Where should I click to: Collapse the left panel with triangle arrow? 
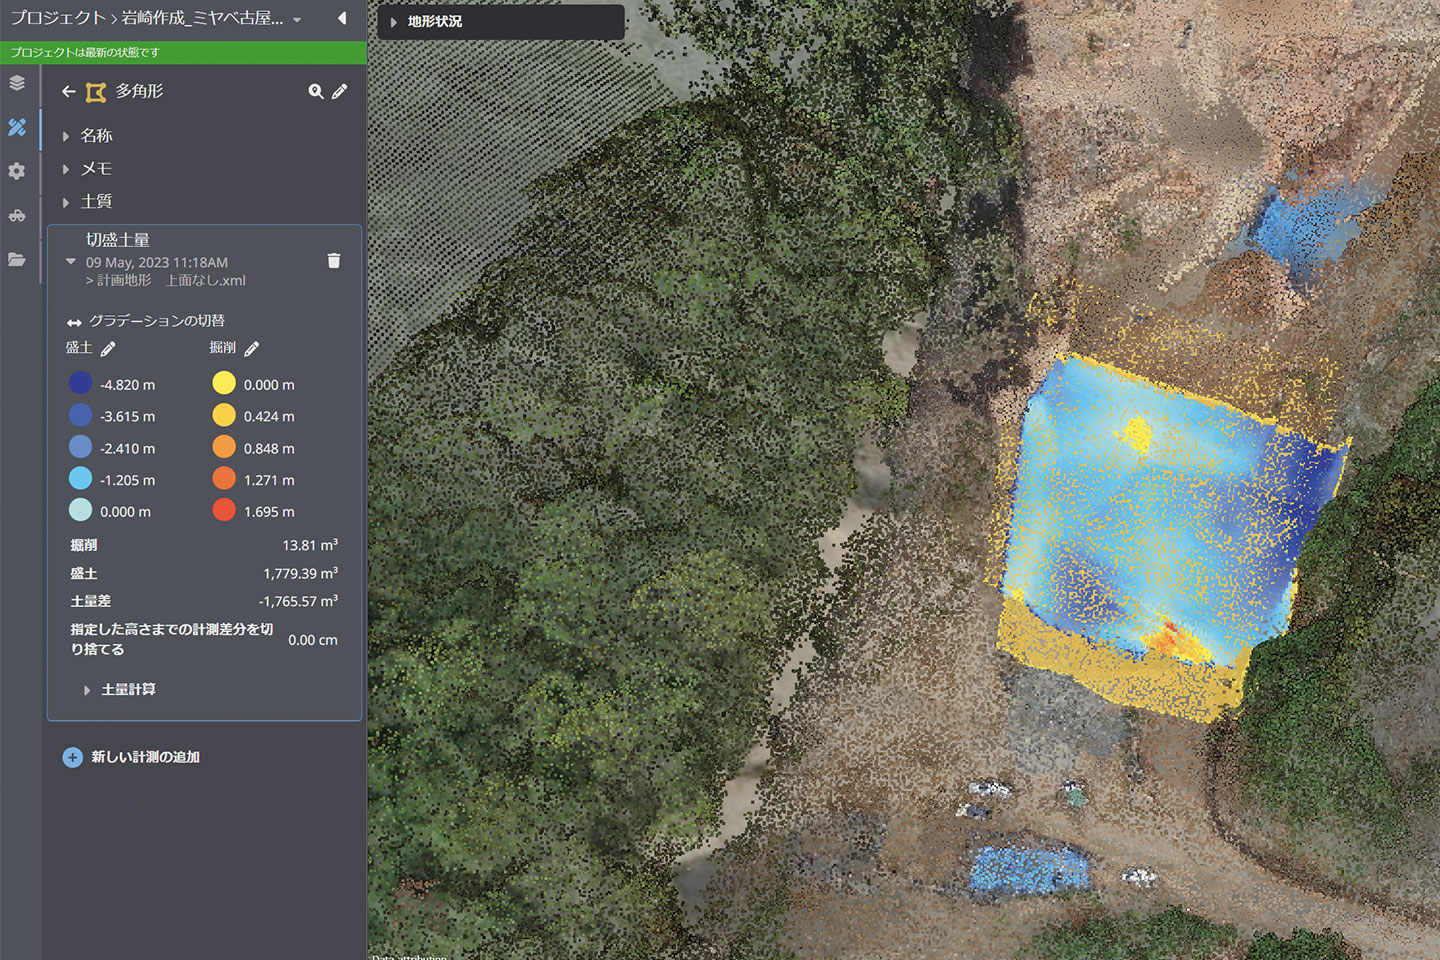[342, 18]
